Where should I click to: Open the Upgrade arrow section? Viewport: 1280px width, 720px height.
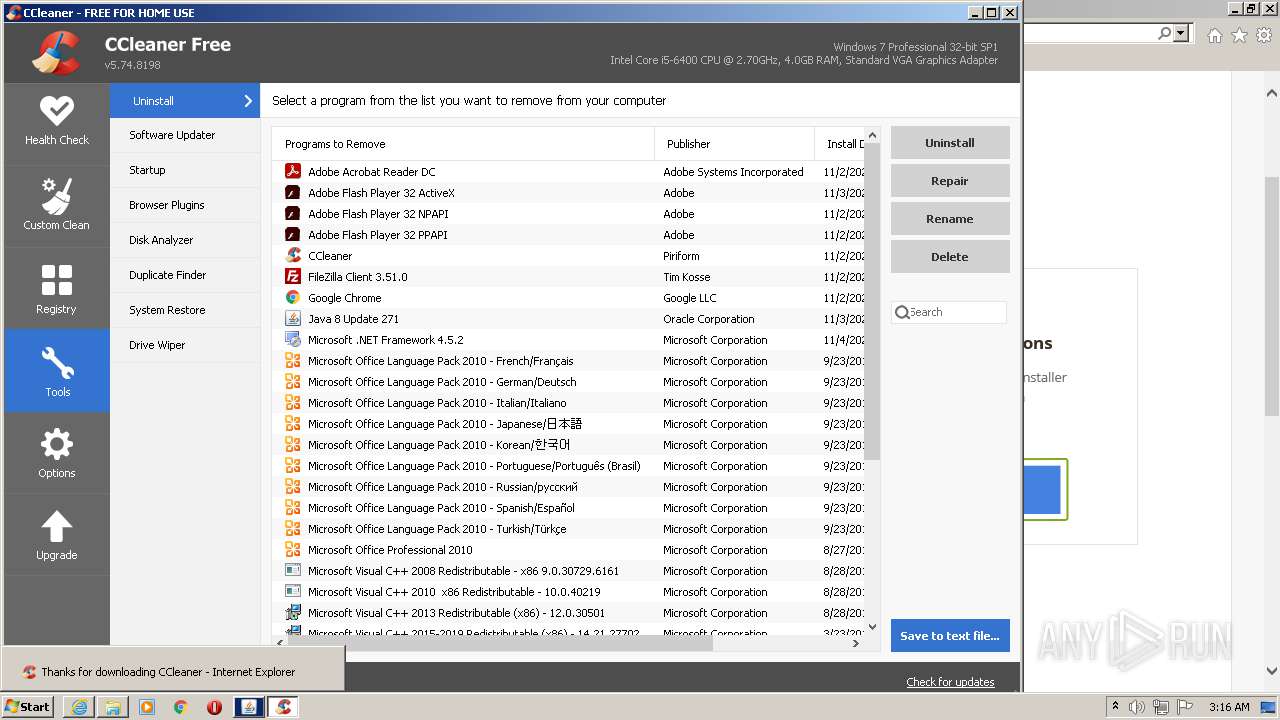(57, 535)
